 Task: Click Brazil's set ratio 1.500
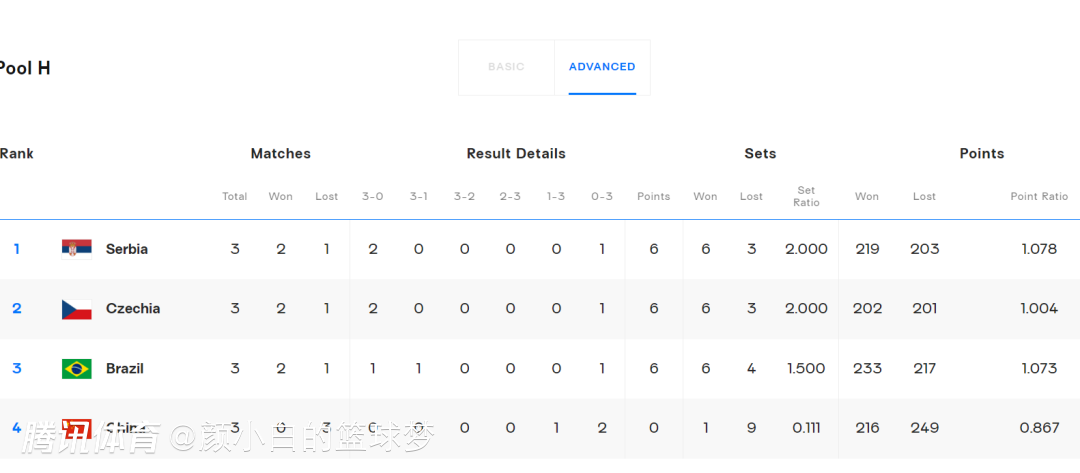coord(806,369)
